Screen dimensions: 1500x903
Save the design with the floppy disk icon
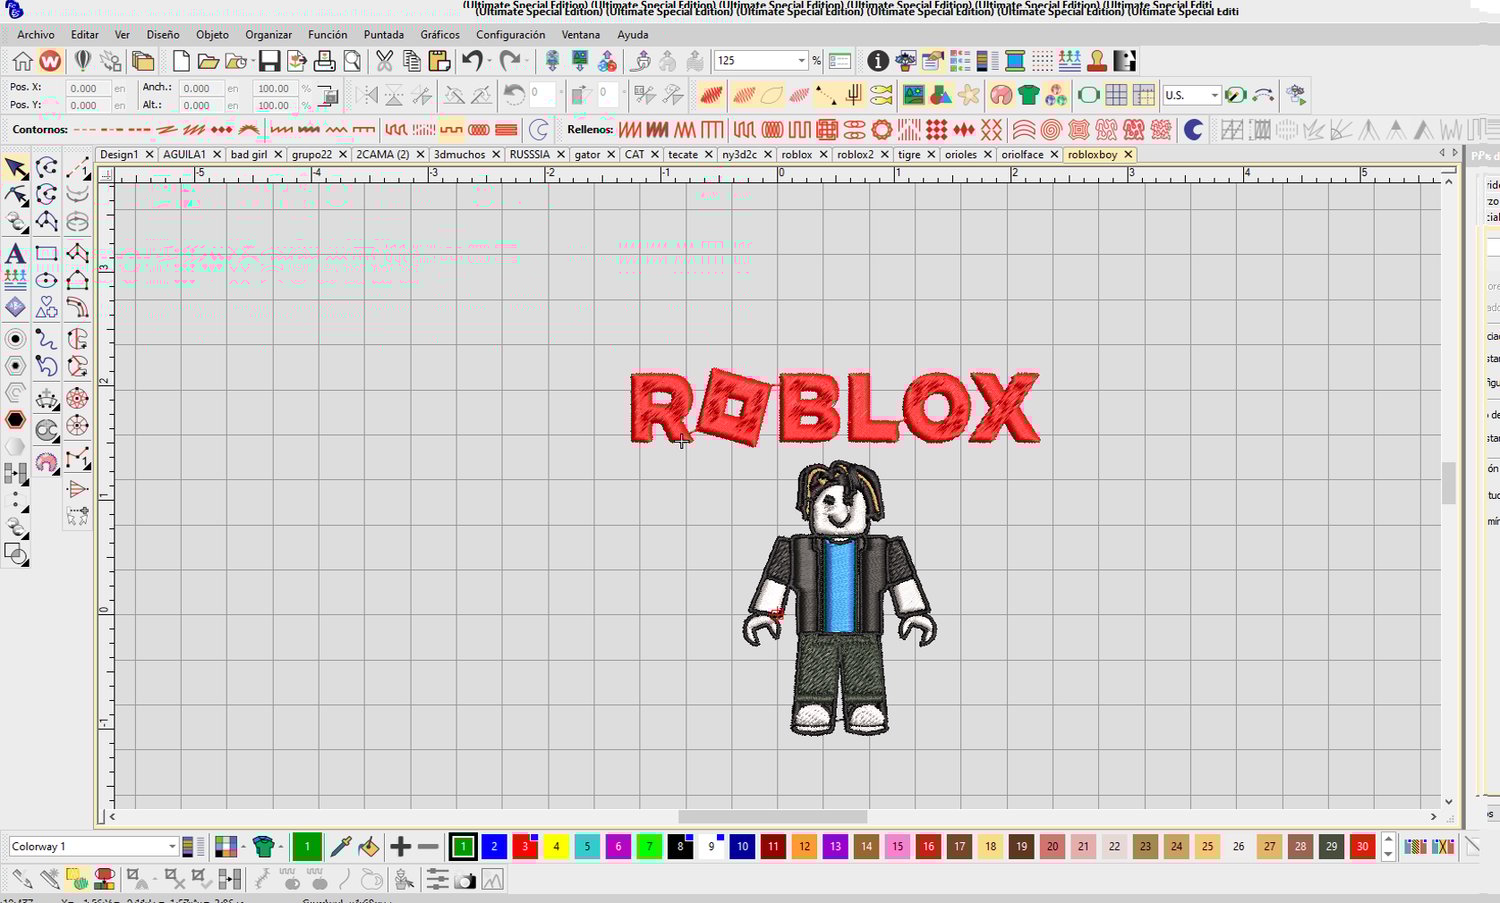[x=269, y=62]
